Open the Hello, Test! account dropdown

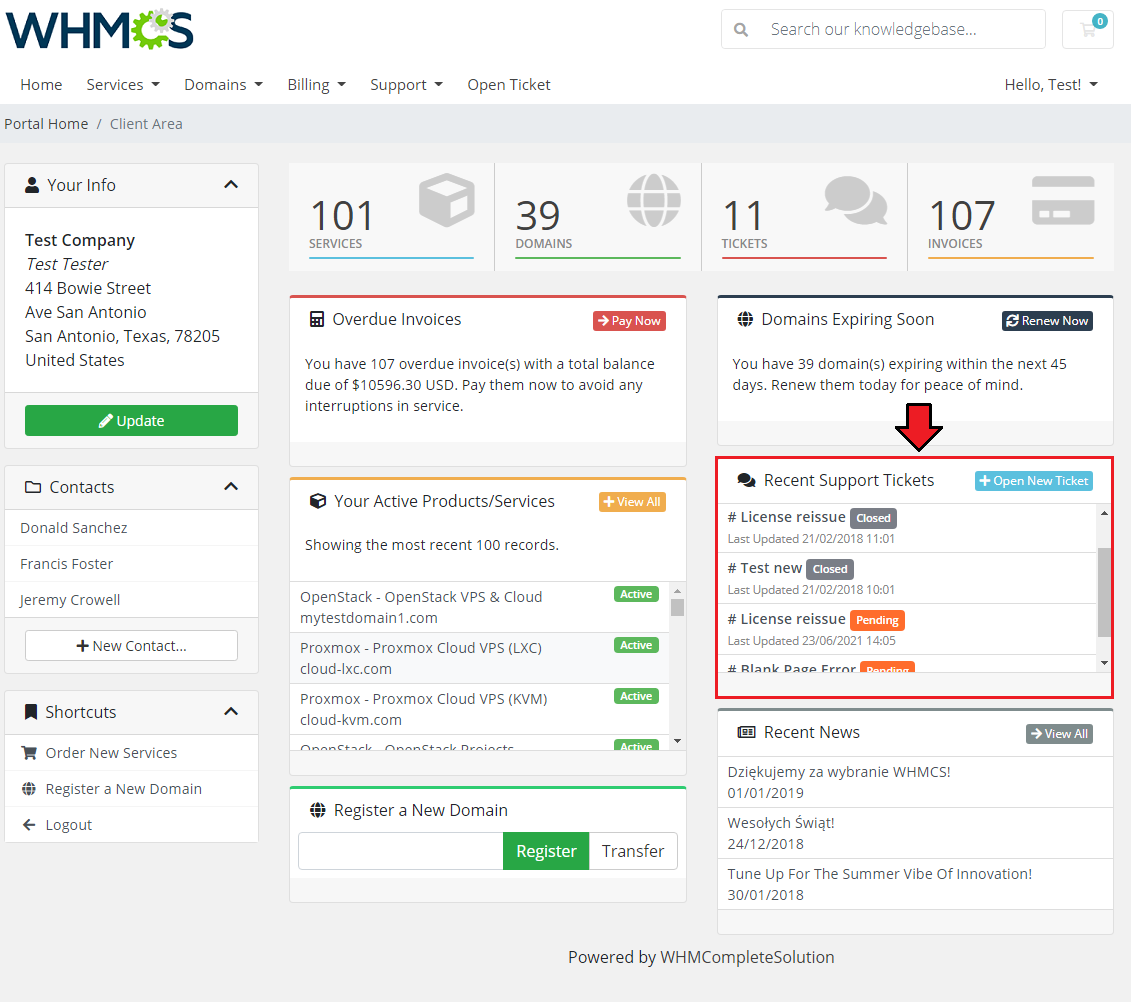[x=1051, y=84]
